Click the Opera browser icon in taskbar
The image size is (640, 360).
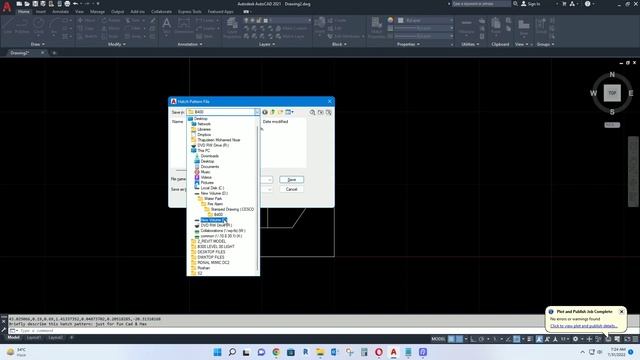[x=379, y=352]
